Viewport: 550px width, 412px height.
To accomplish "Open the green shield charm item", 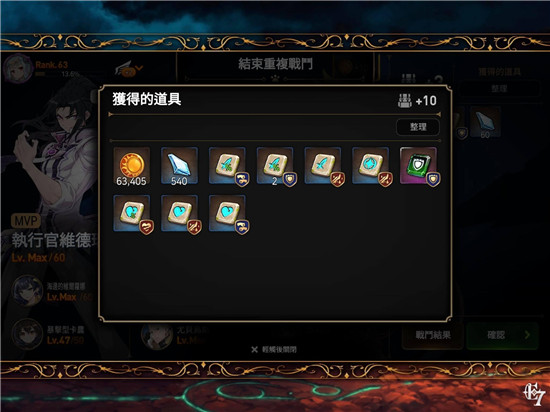I will (x=418, y=166).
